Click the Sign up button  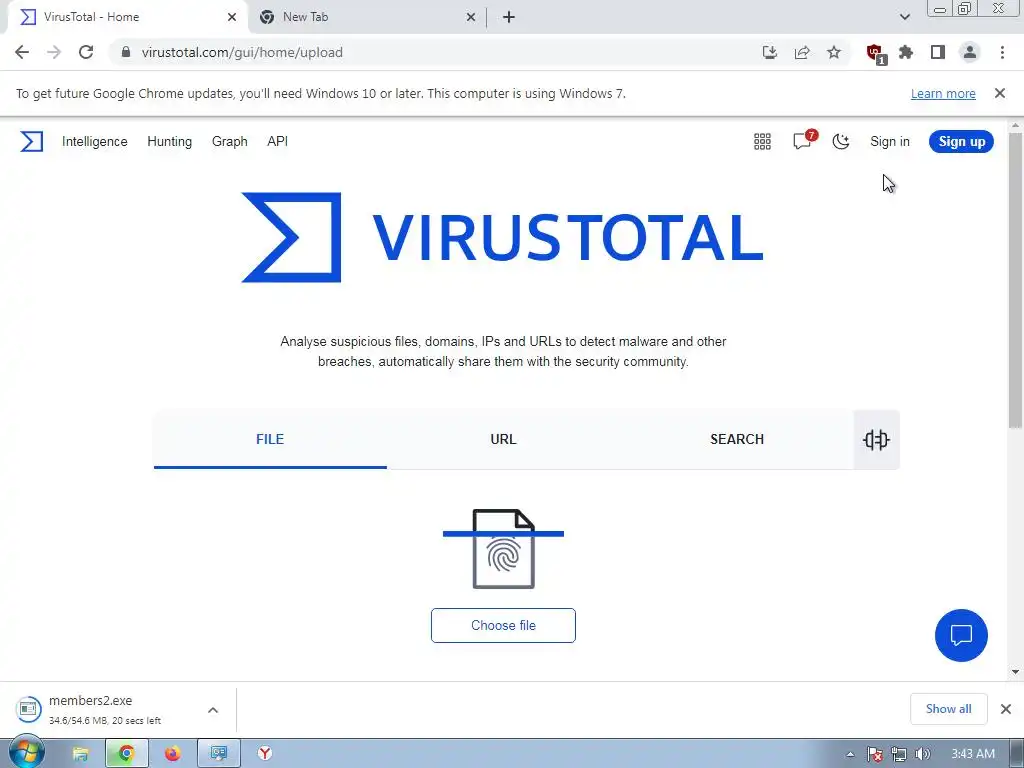point(961,141)
